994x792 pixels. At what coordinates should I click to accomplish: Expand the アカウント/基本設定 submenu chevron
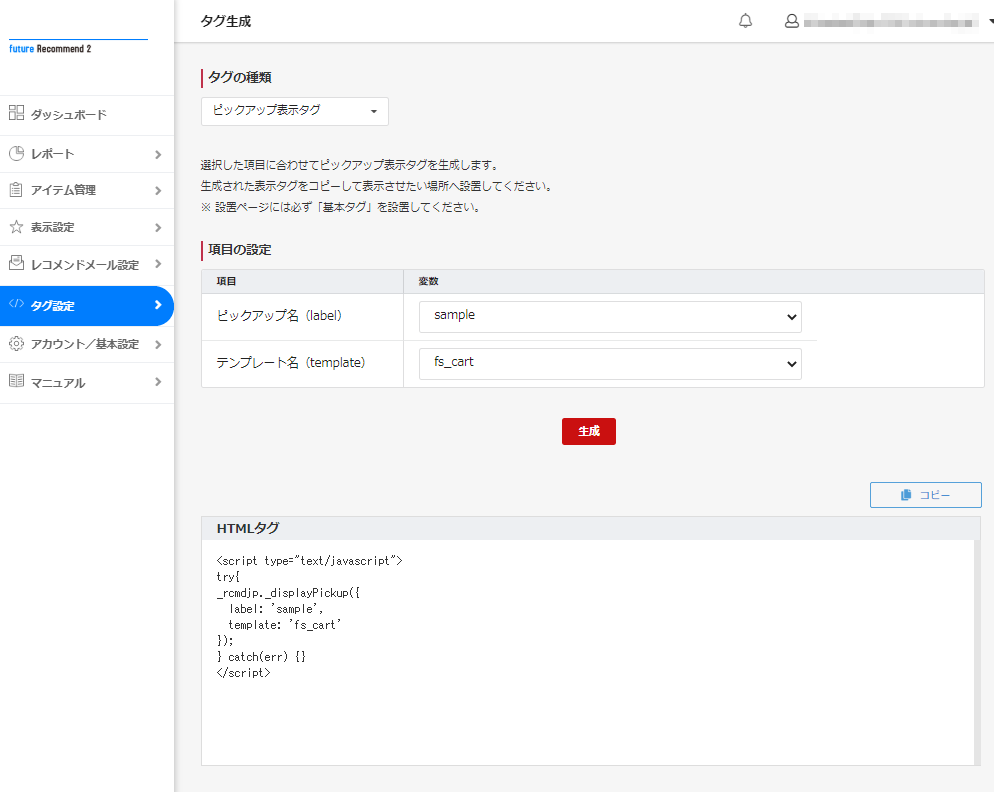[158, 344]
